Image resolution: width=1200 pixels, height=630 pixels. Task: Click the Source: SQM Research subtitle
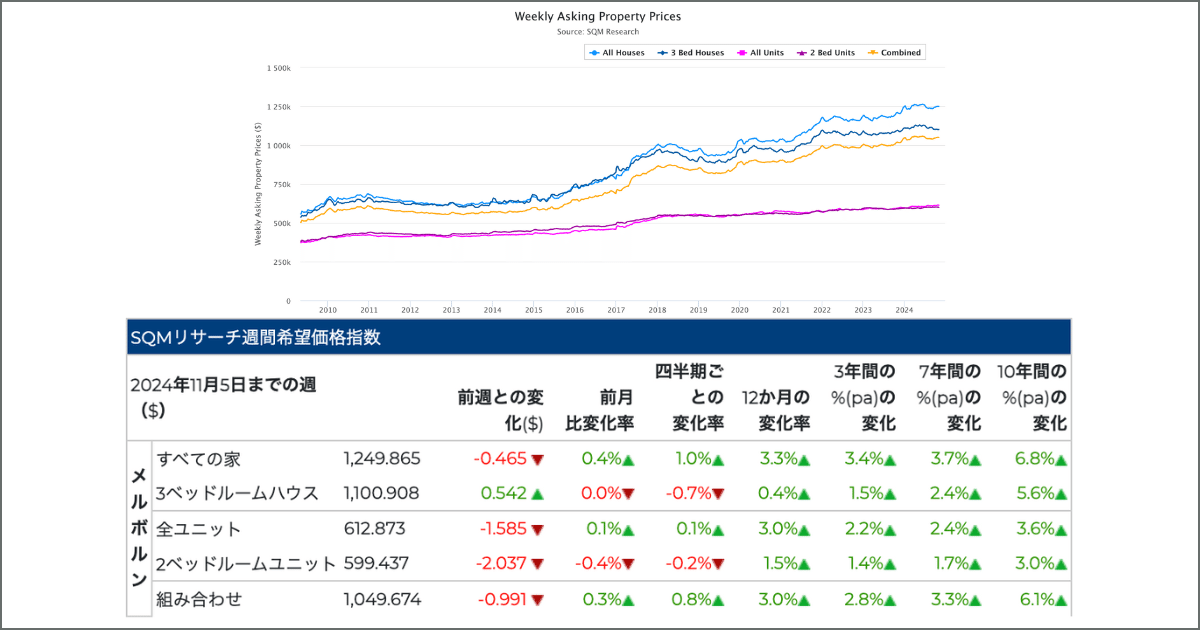598,32
